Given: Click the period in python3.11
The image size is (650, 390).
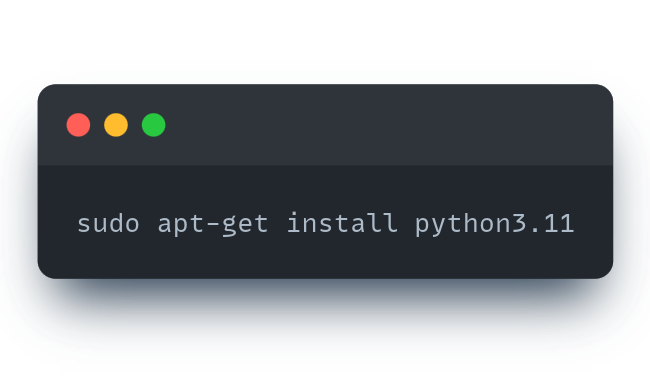Looking at the screenshot, I should (535, 231).
